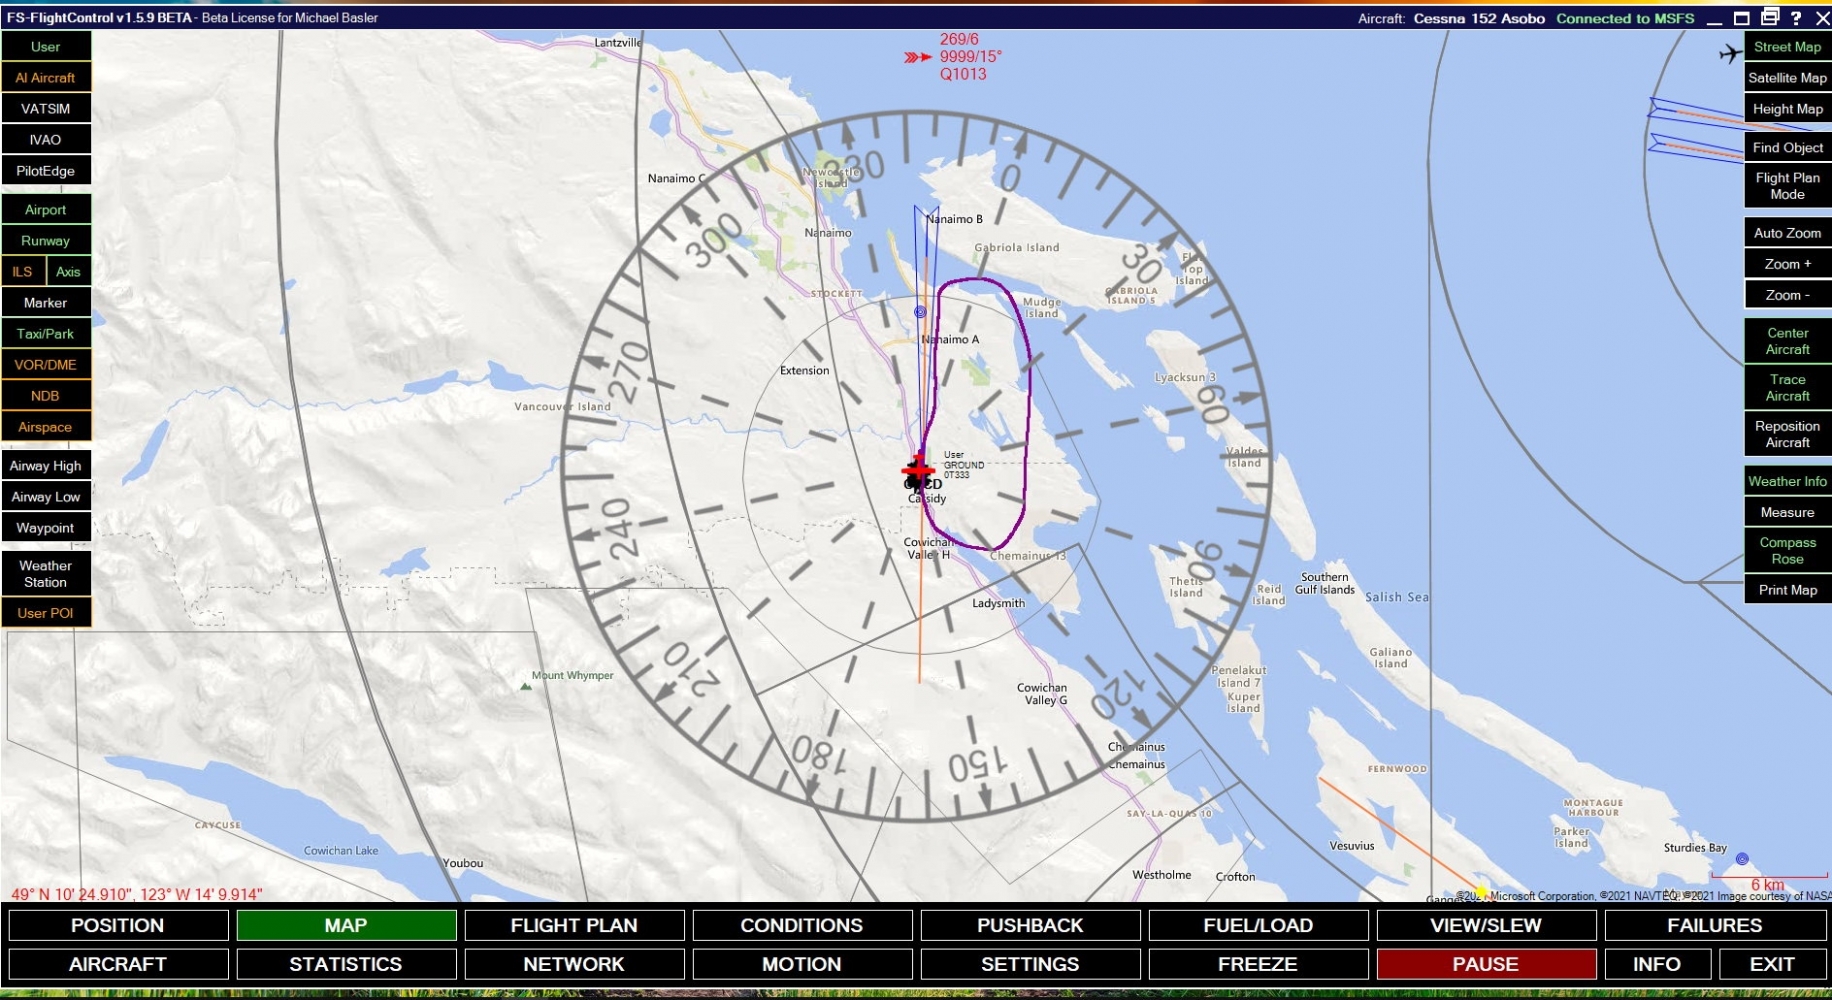
Task: Click Zoom - button
Action: [x=1788, y=295]
